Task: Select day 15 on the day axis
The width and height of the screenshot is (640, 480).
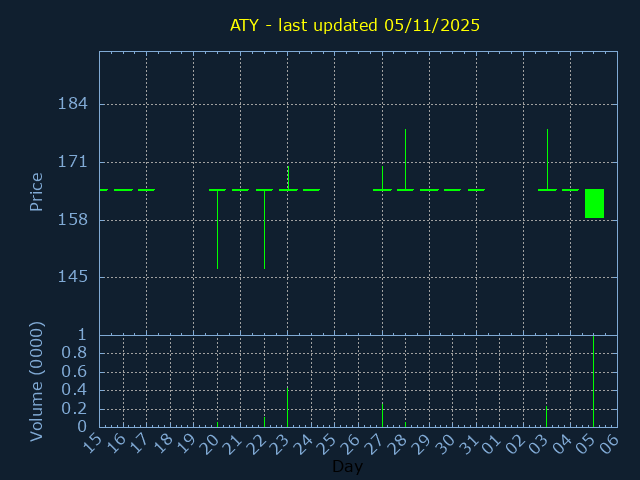Action: [x=92, y=443]
